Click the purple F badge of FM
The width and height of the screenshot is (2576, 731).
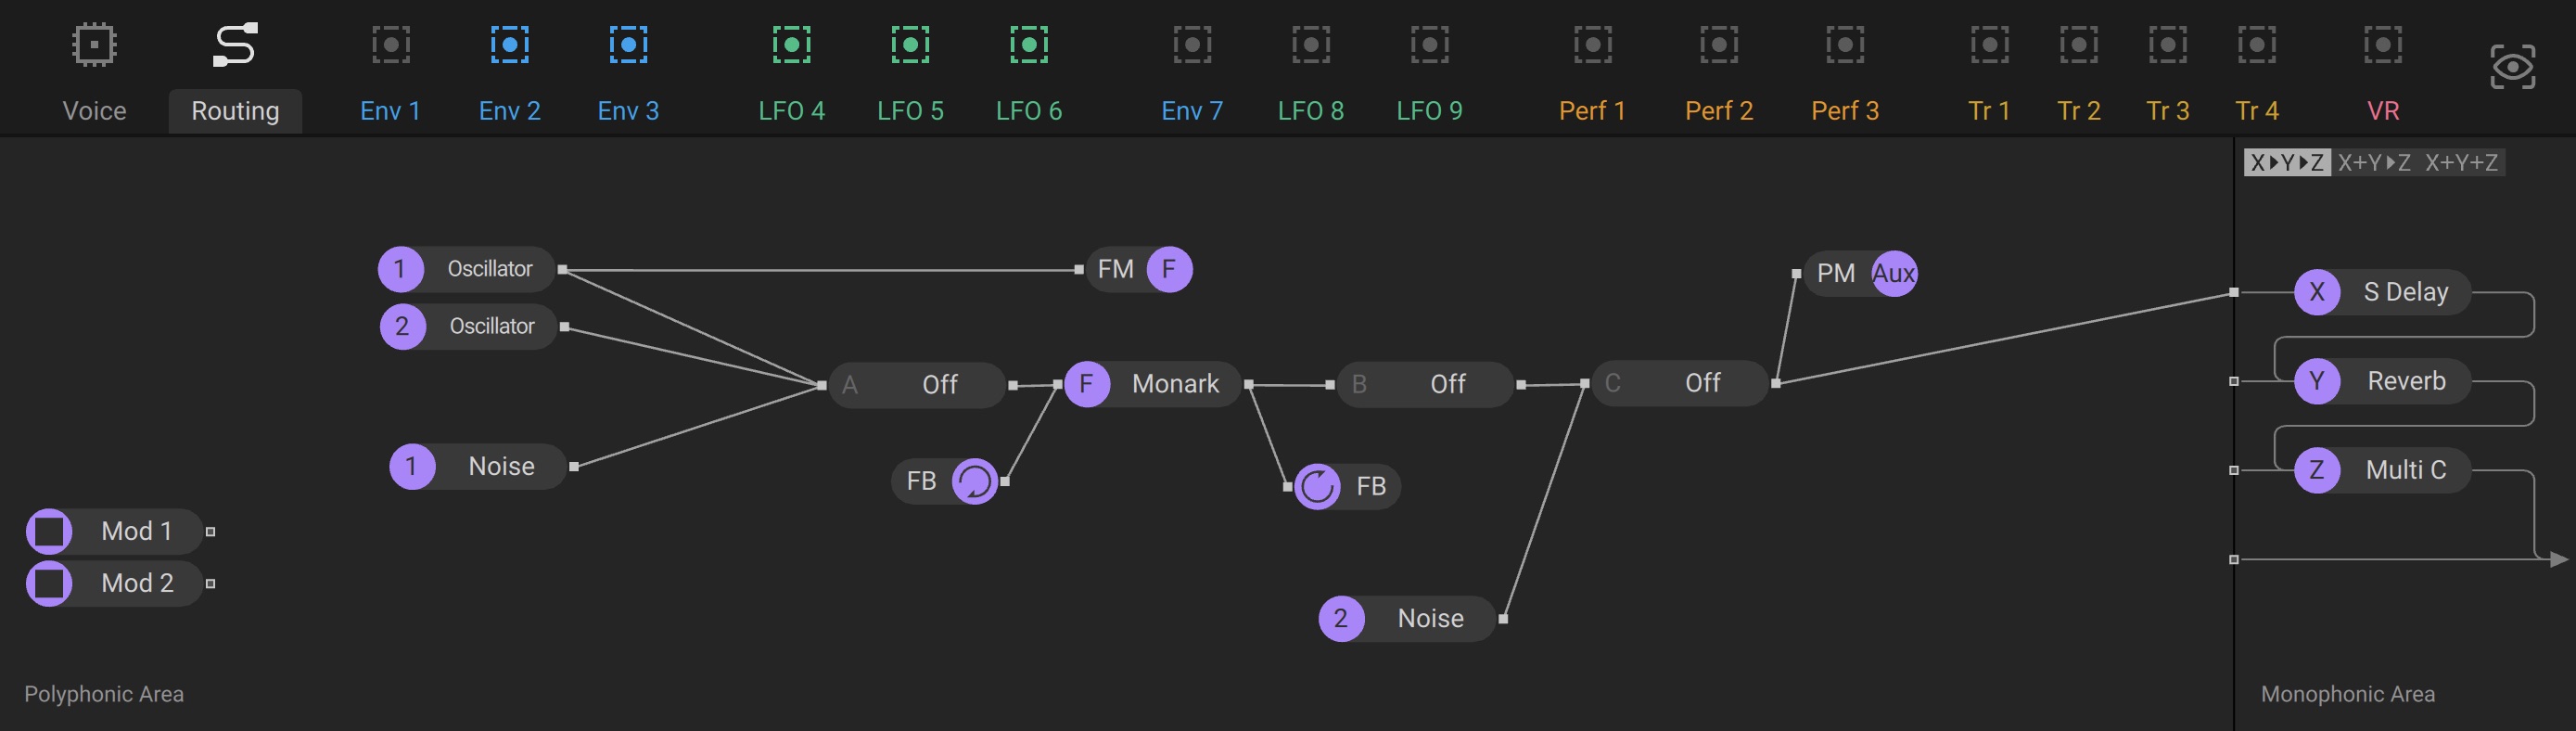point(1169,269)
